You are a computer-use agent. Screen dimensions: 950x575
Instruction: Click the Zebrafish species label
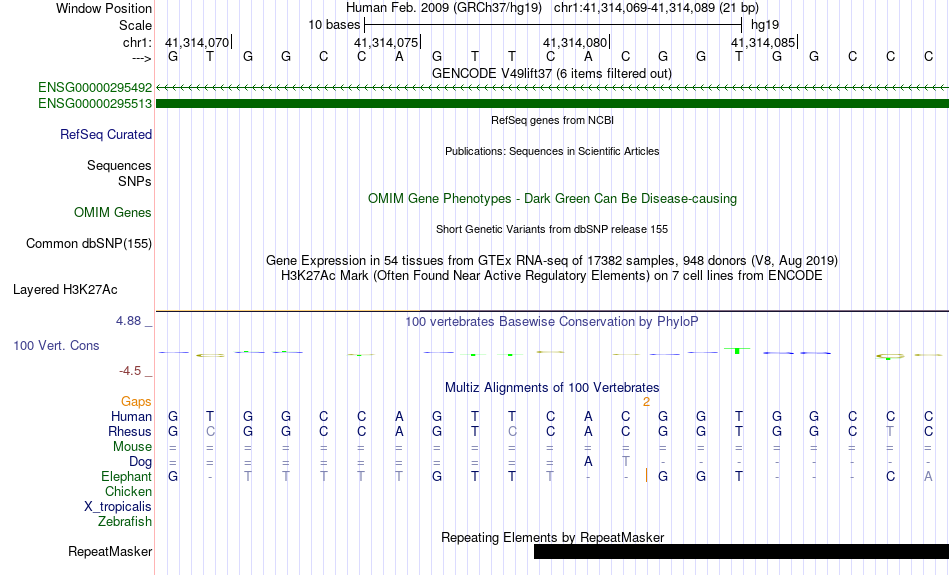(125, 522)
